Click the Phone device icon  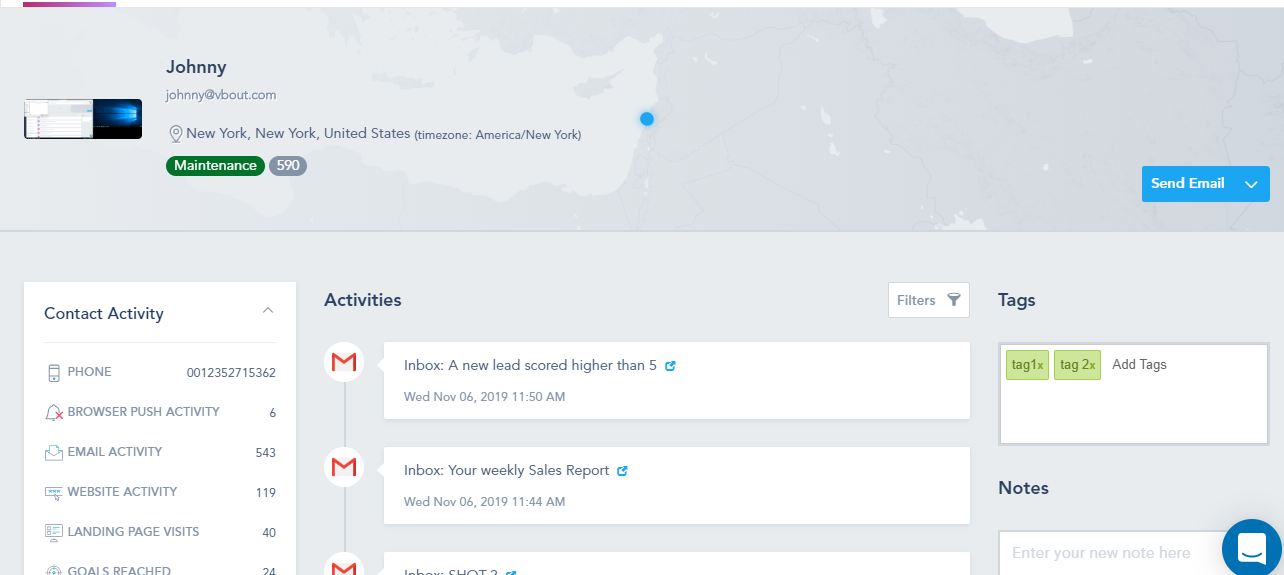coord(54,373)
